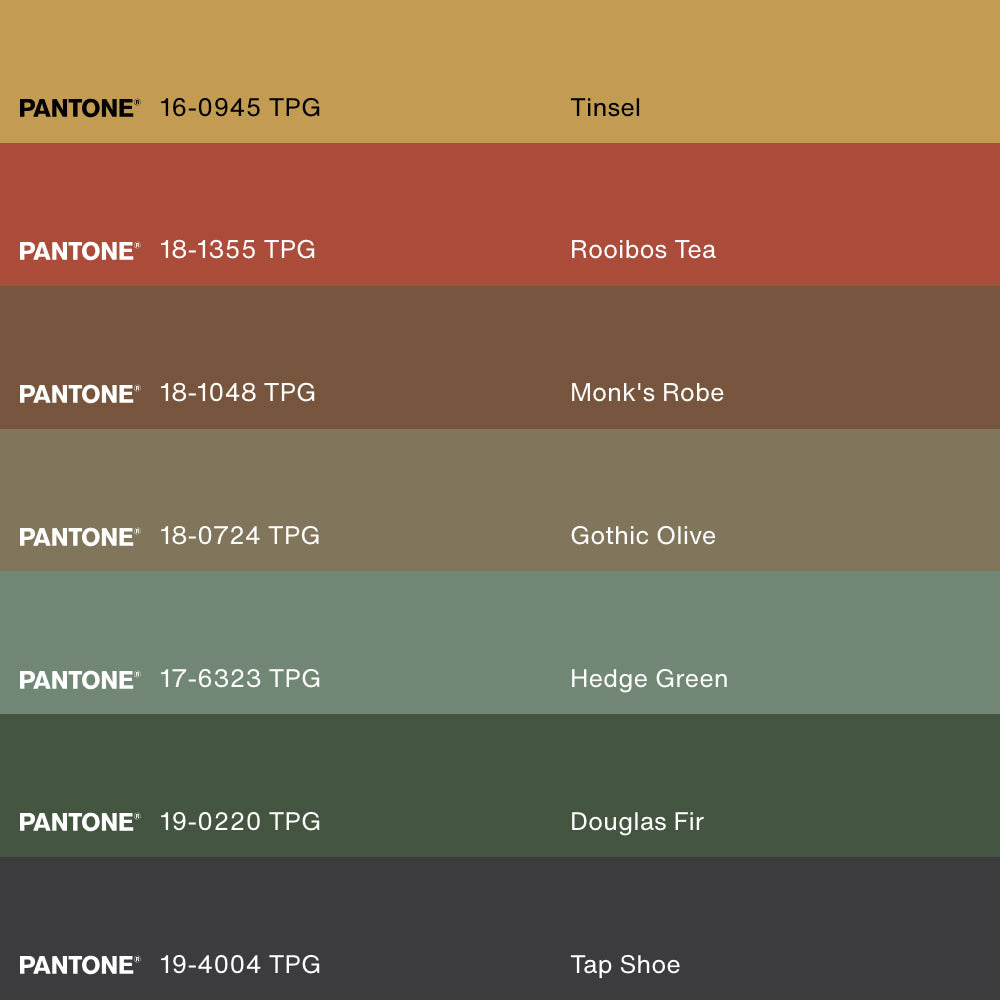Select the code text 18-1355 TPG
1000x1000 pixels.
click(237, 250)
